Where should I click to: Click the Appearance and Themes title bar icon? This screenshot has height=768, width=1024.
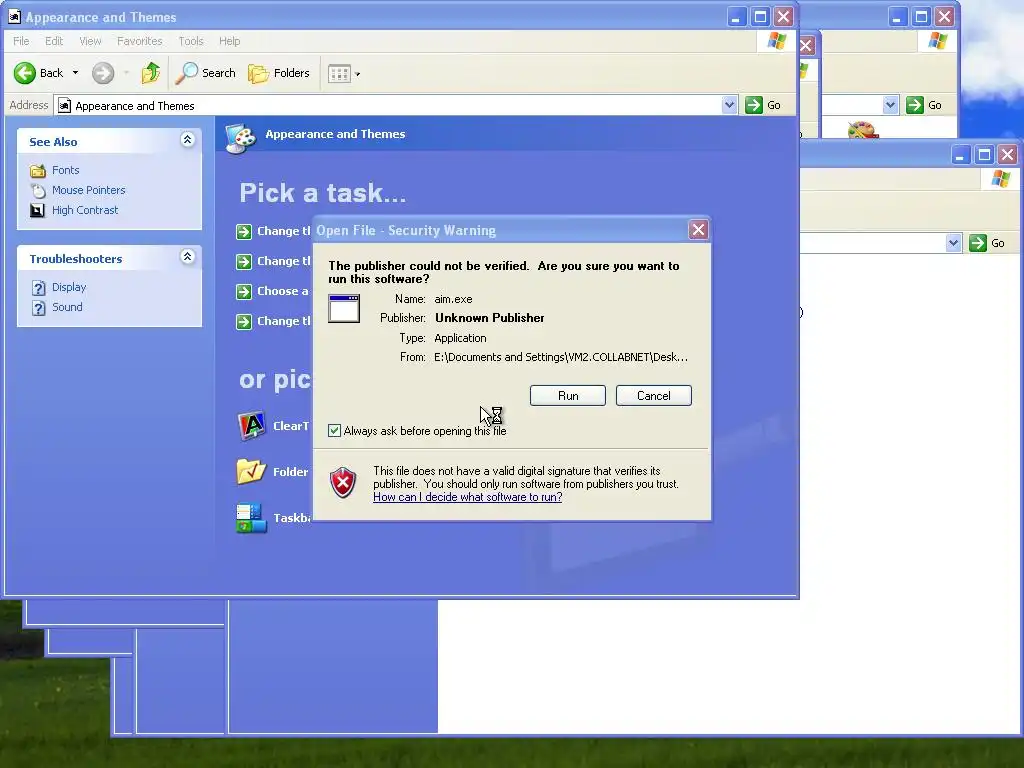tap(14, 16)
